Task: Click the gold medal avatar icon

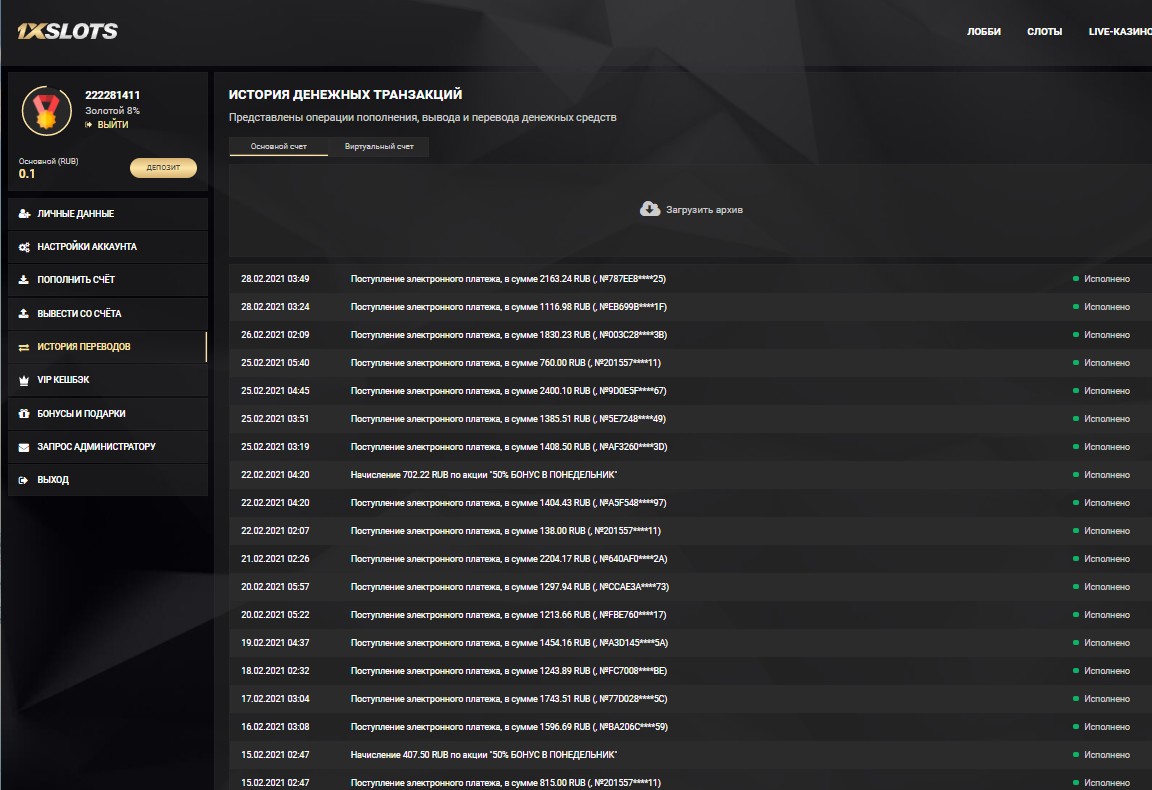Action: click(47, 111)
